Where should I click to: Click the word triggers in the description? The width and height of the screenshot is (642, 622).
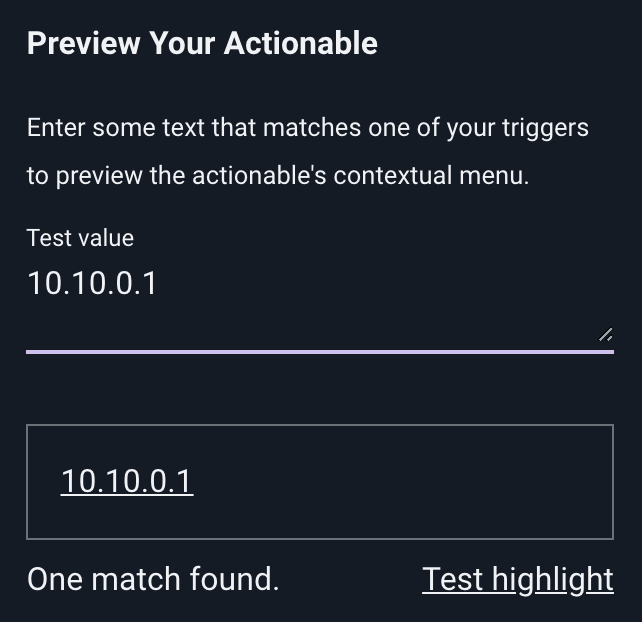545,128
